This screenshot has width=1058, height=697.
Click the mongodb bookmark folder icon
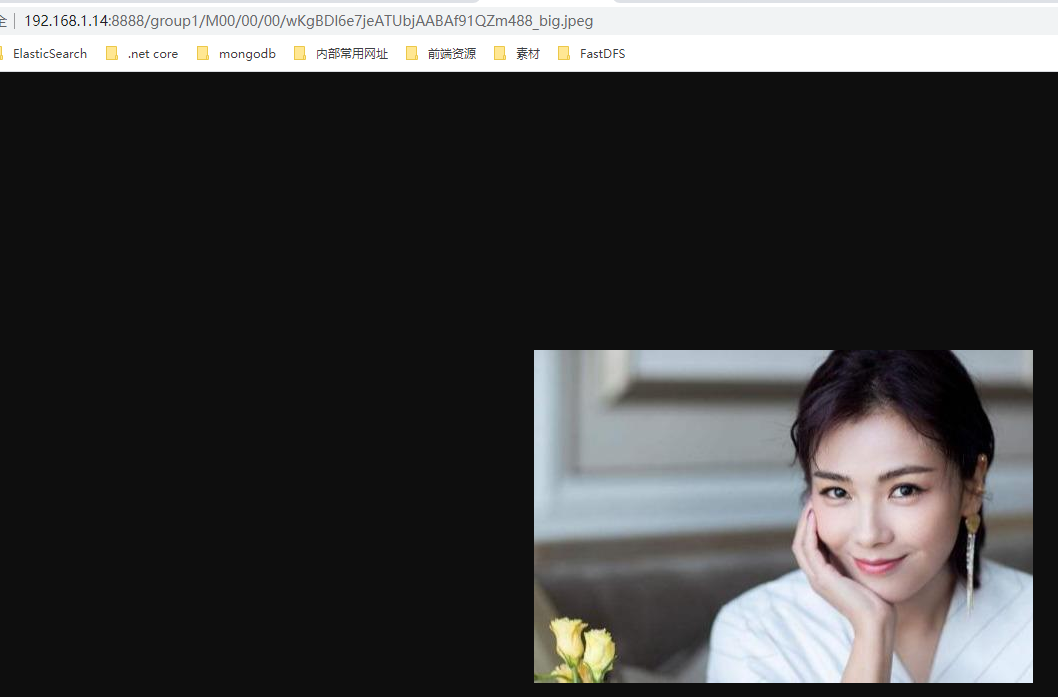(204, 53)
